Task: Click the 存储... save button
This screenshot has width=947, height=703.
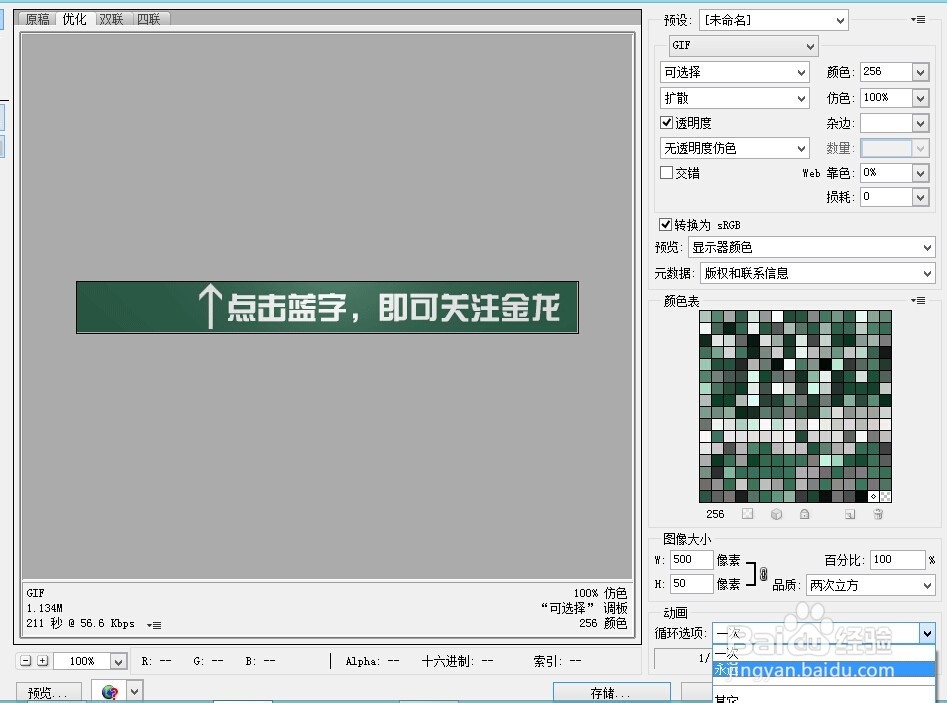Action: point(611,693)
